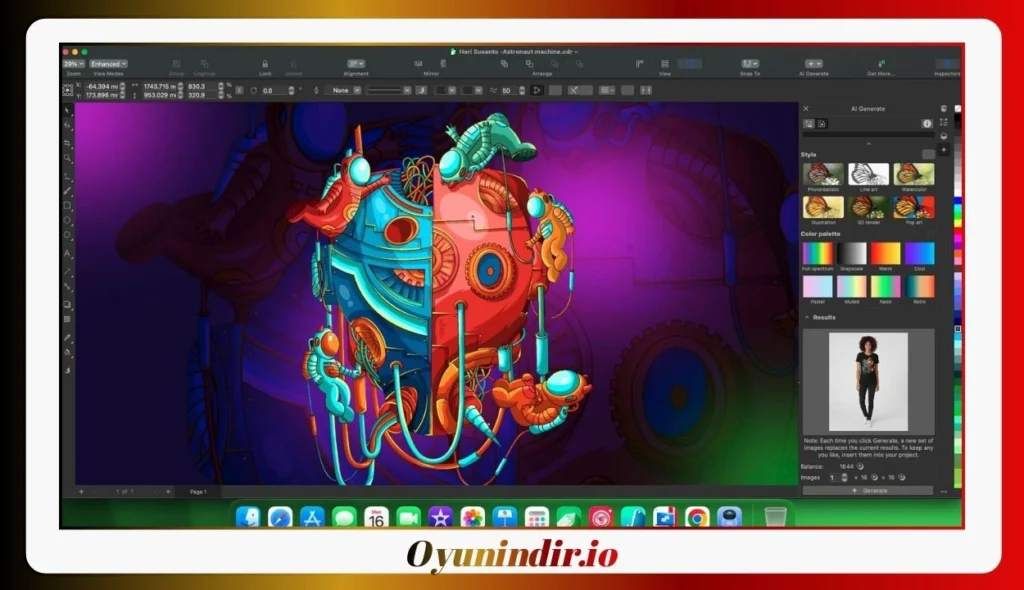Click the Images count stepper
This screenshot has width=1024, height=590.
point(844,478)
